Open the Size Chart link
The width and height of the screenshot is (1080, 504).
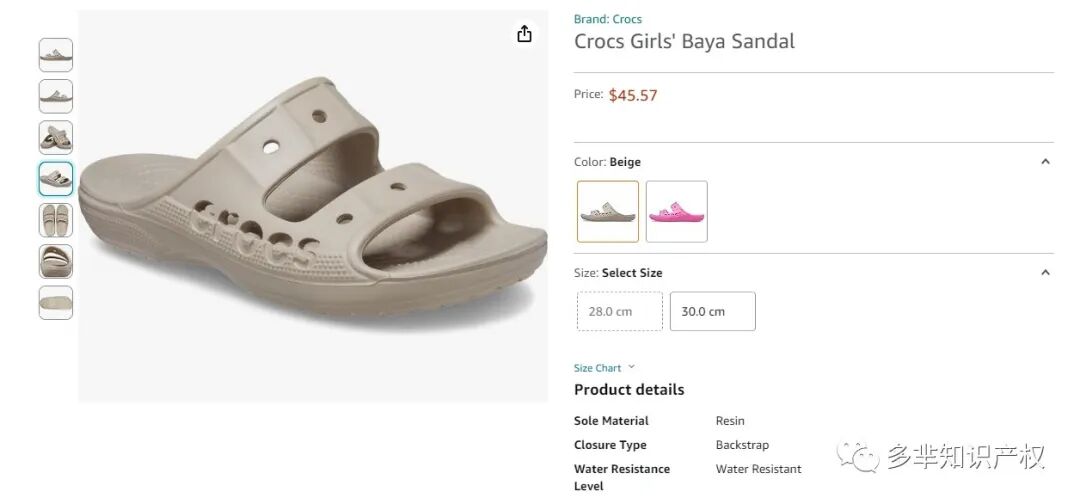pyautogui.click(x=597, y=368)
